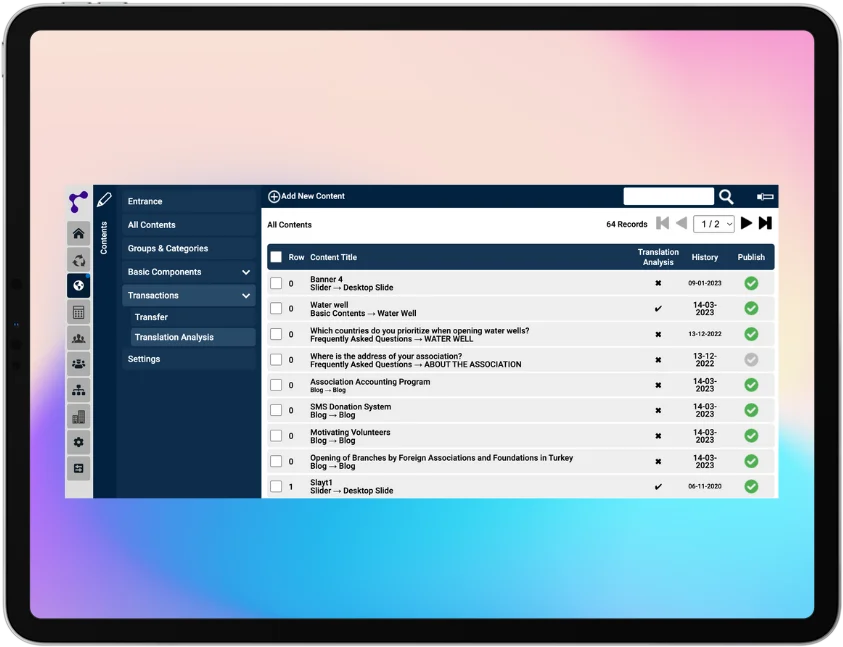Click the last page navigation arrow
Viewport: 843px width, 647px height.
(765, 223)
